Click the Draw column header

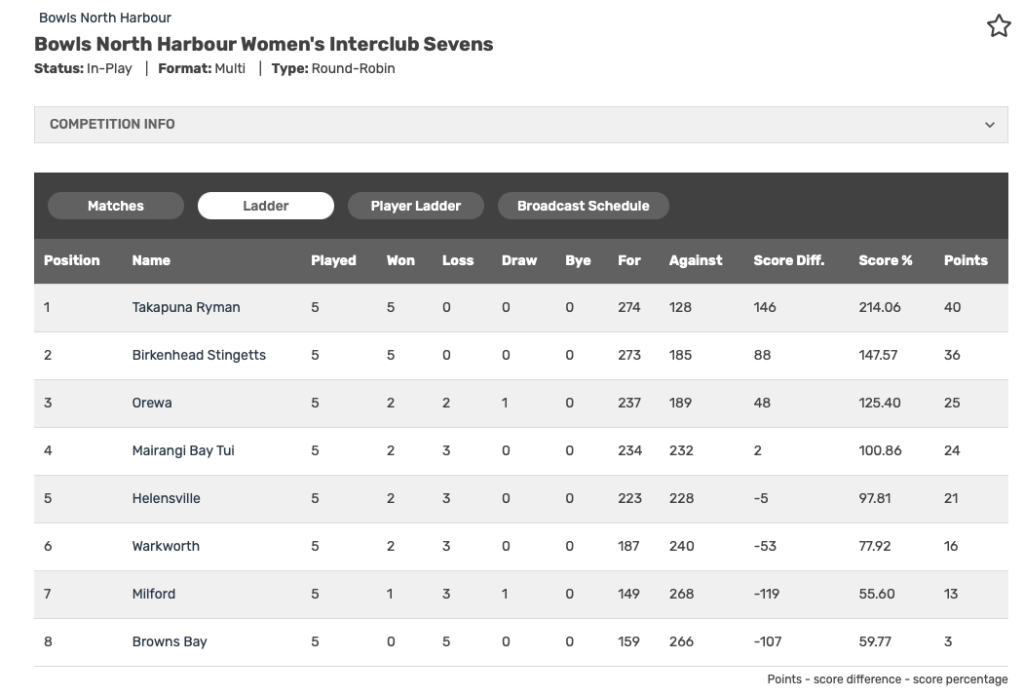[x=519, y=260]
